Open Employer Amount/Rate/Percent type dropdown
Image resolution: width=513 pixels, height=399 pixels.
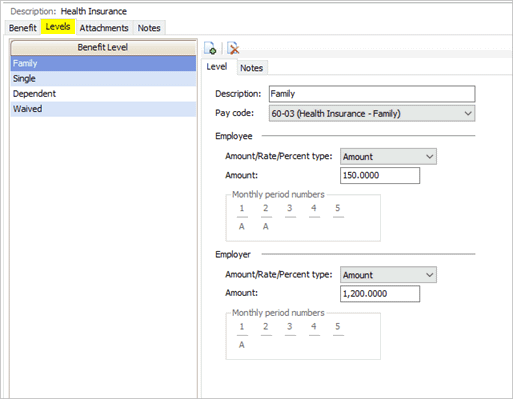click(388, 275)
